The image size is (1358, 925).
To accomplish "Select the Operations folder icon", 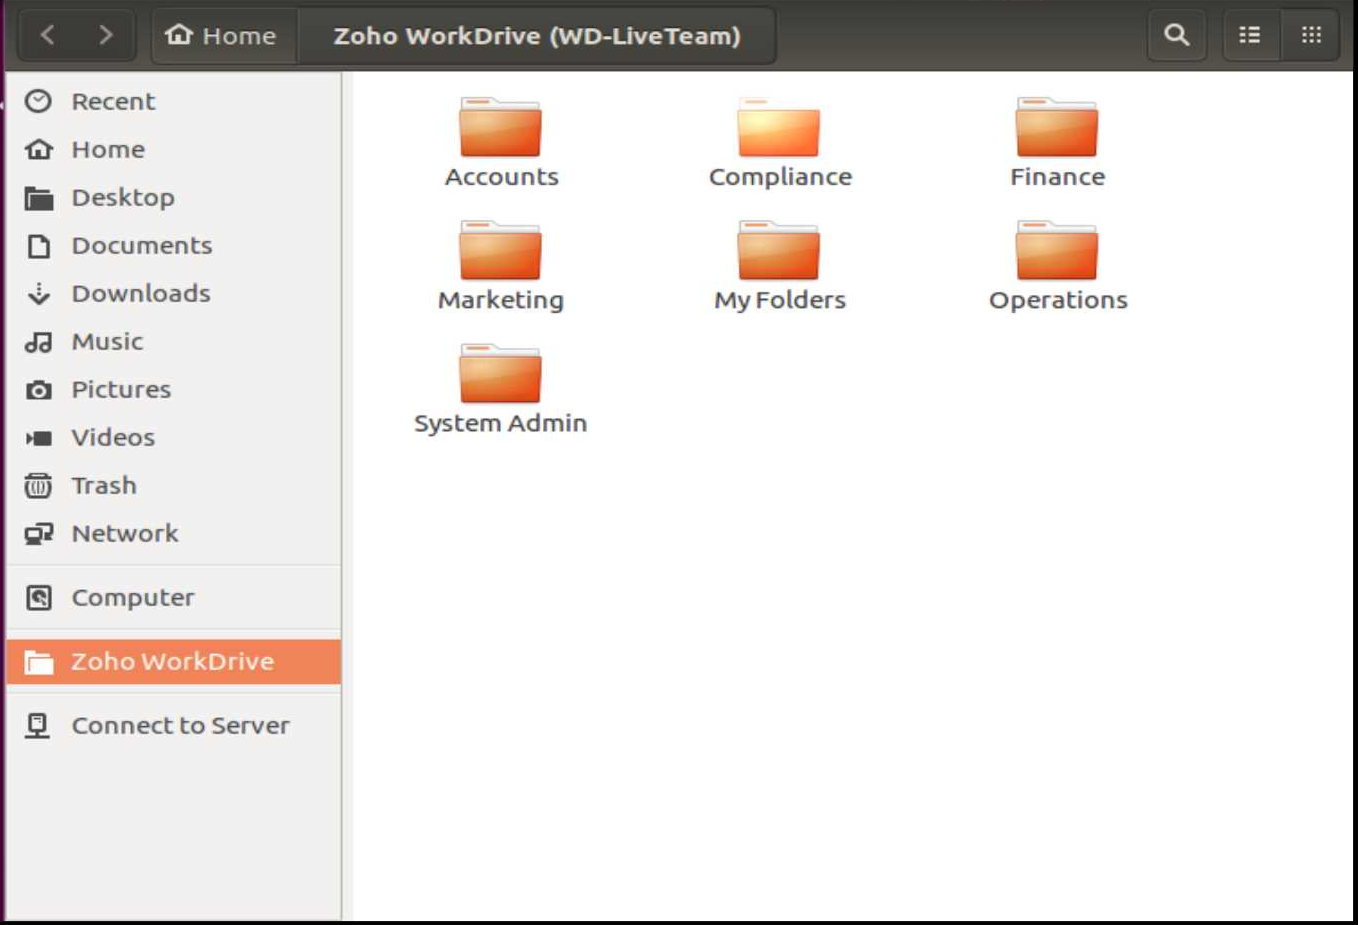I will 1057,250.
